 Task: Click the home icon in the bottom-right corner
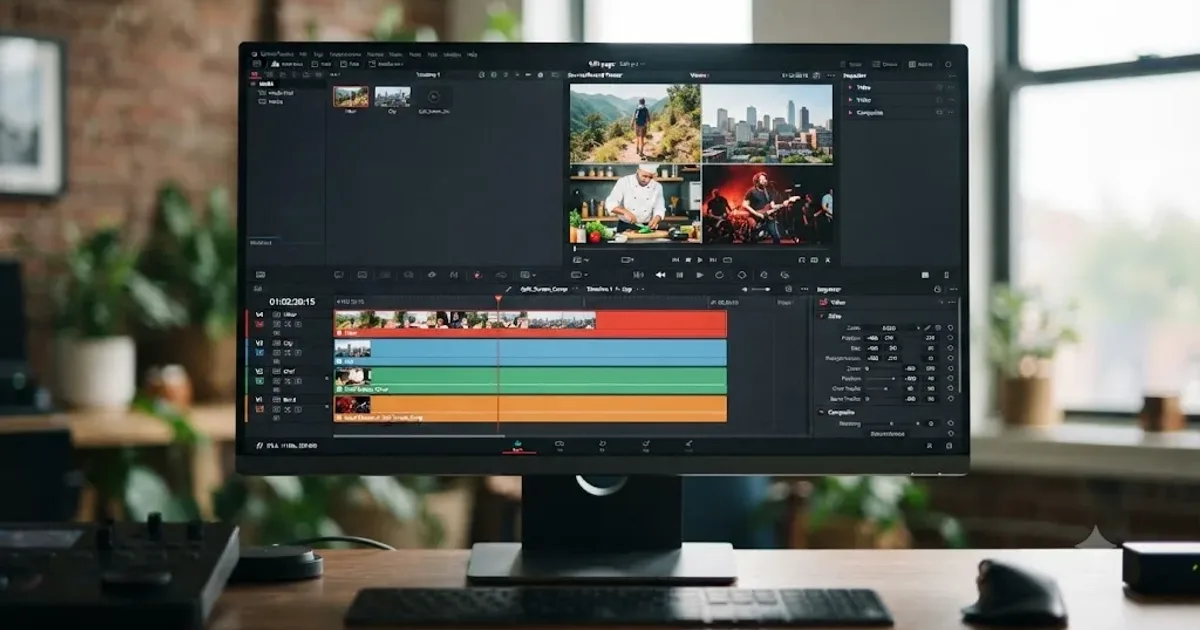928,445
